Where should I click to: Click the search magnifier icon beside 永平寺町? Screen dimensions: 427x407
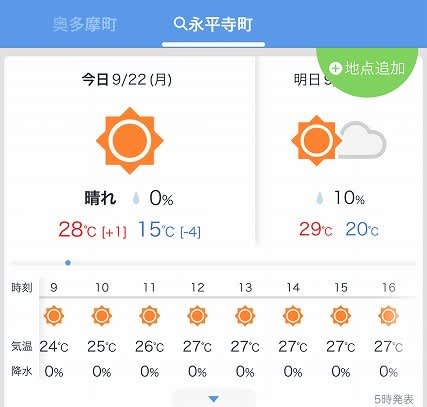180,24
